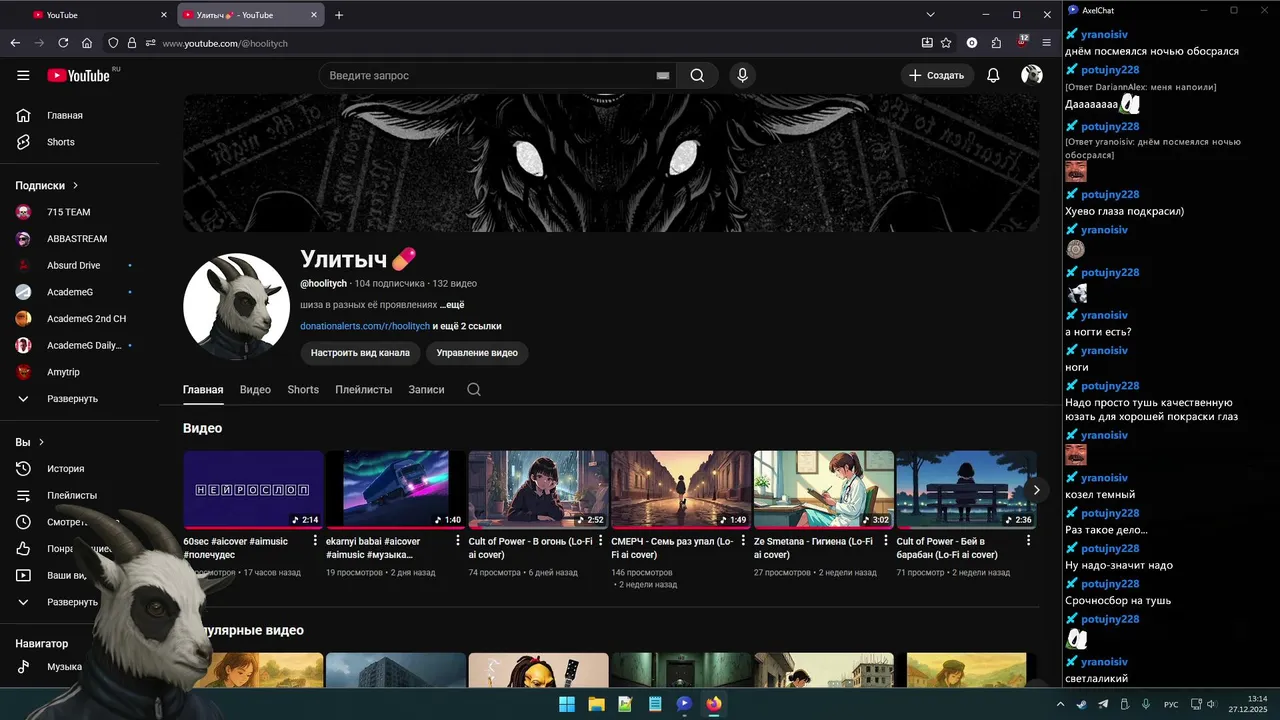Click the search magnifier button
The width and height of the screenshot is (1280, 720).
point(697,75)
